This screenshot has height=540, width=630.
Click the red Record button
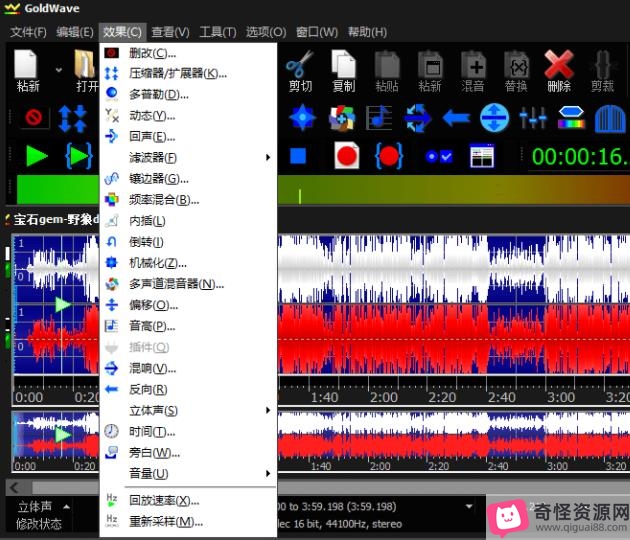pos(347,156)
